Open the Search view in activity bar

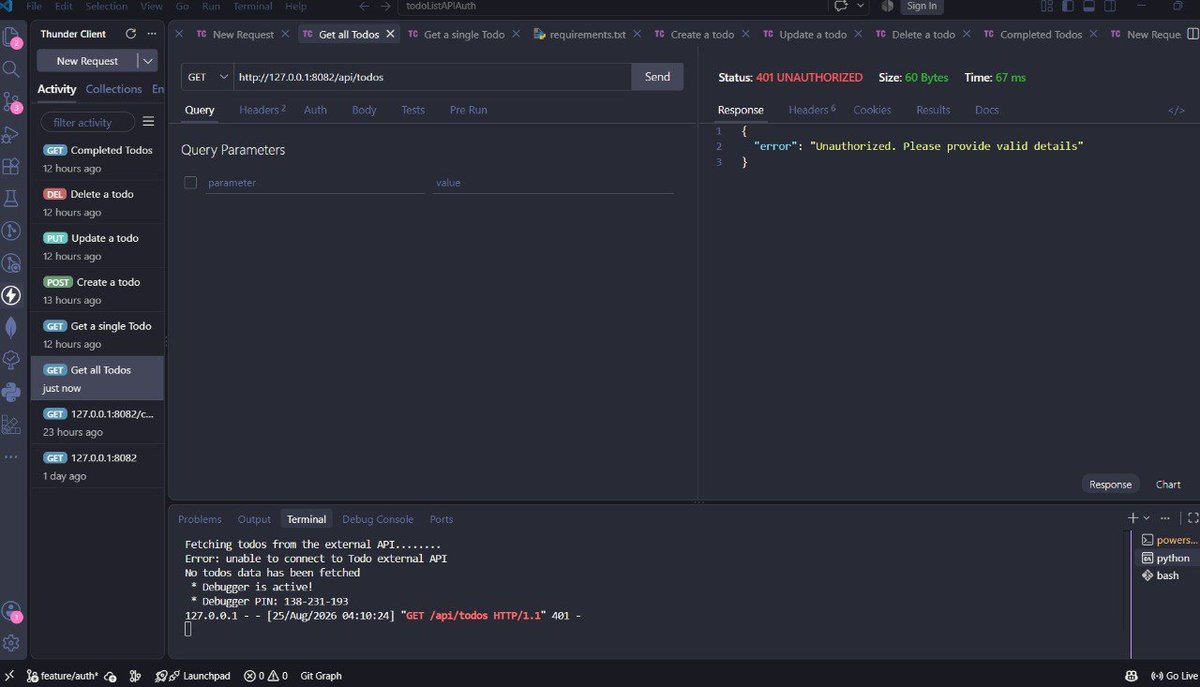pyautogui.click(x=12, y=69)
